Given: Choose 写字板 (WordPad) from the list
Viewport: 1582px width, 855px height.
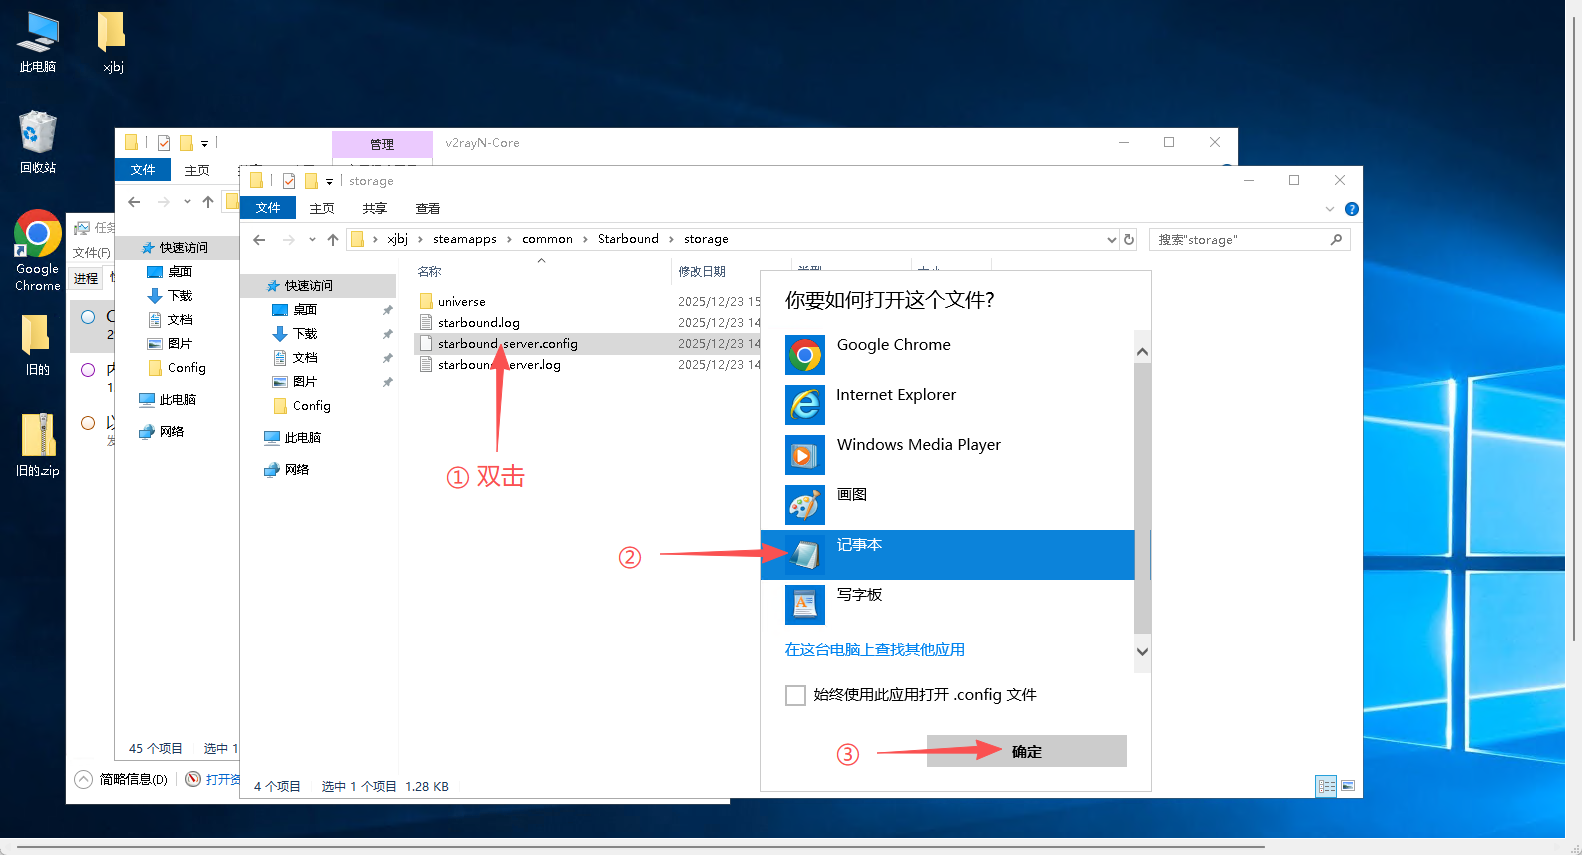Looking at the screenshot, I should coord(859,596).
